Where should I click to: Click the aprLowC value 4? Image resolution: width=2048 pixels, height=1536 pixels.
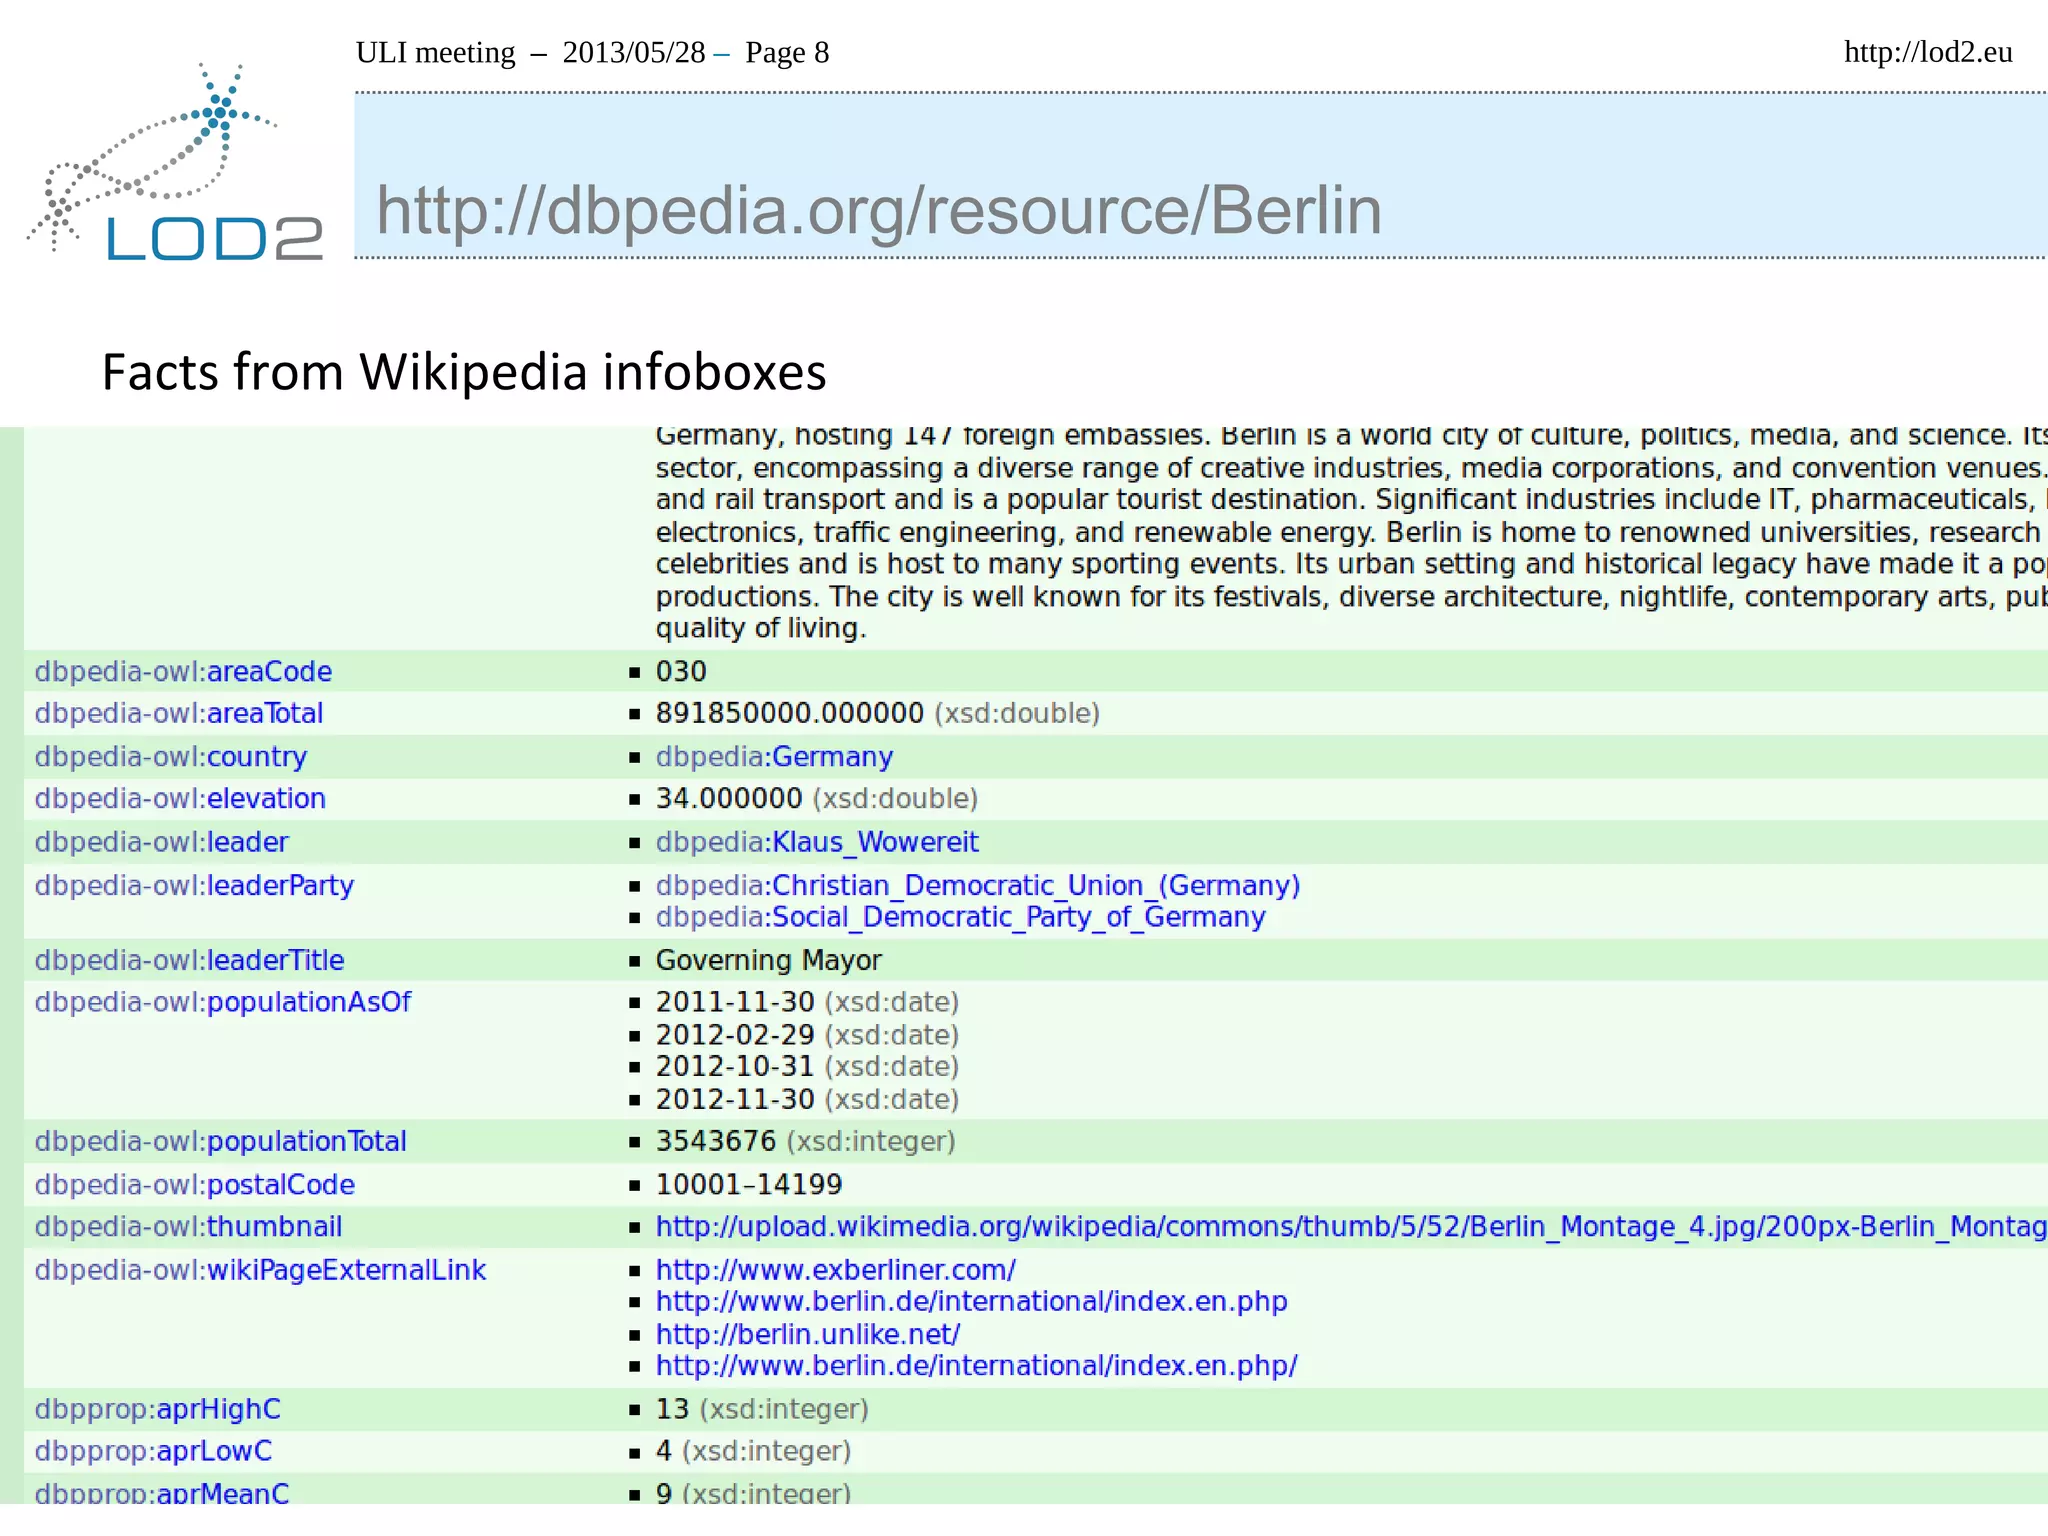[x=663, y=1451]
